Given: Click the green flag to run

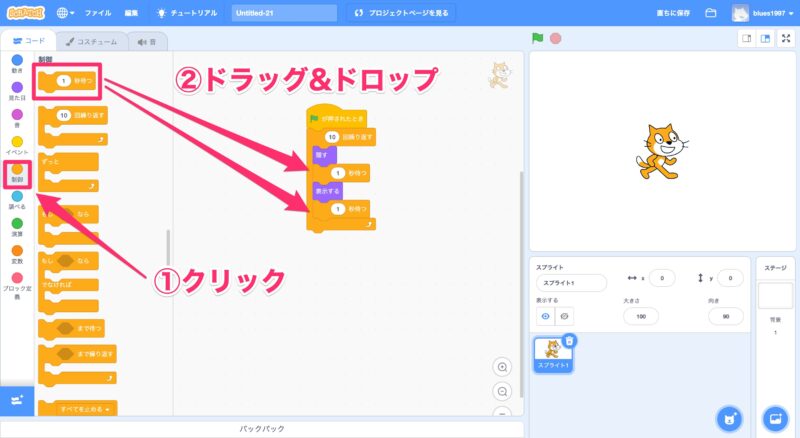Looking at the screenshot, I should click(538, 39).
